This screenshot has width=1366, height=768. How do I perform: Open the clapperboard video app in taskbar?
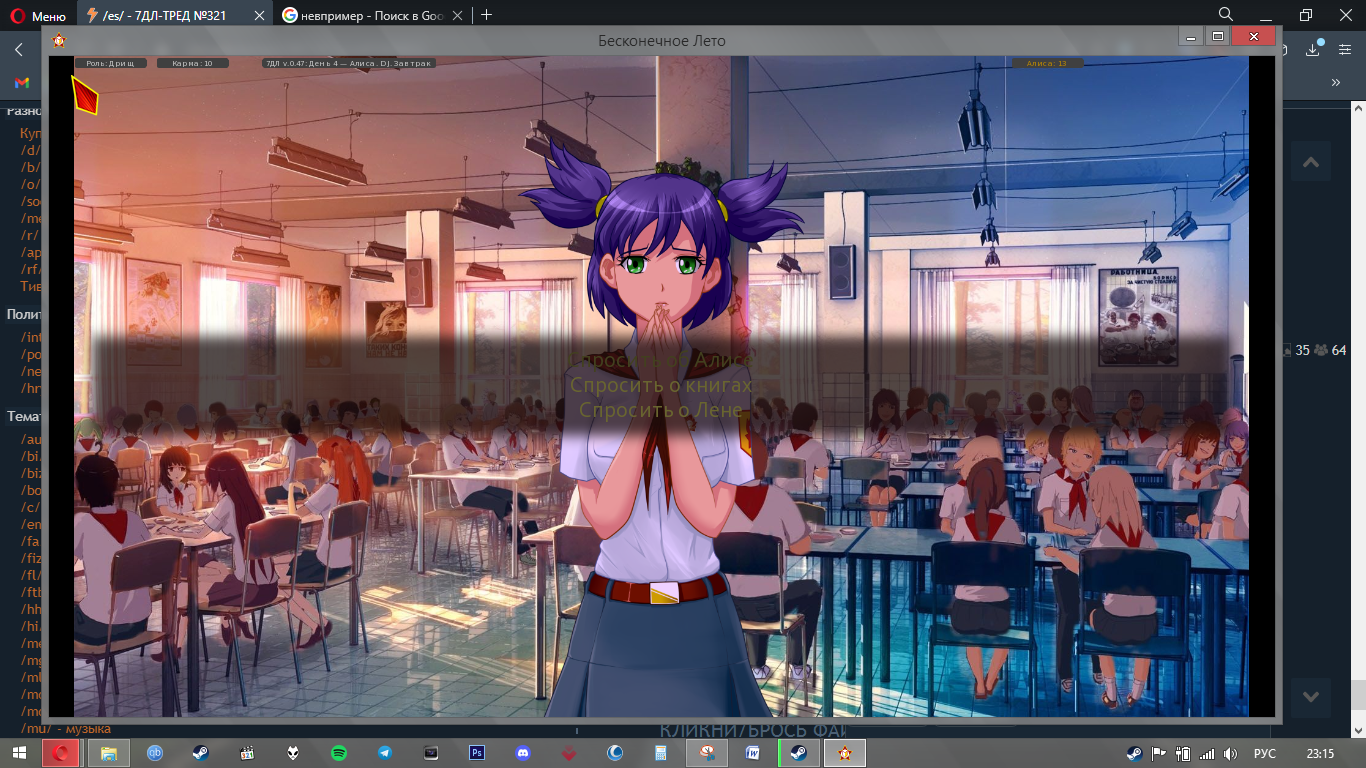(247, 753)
